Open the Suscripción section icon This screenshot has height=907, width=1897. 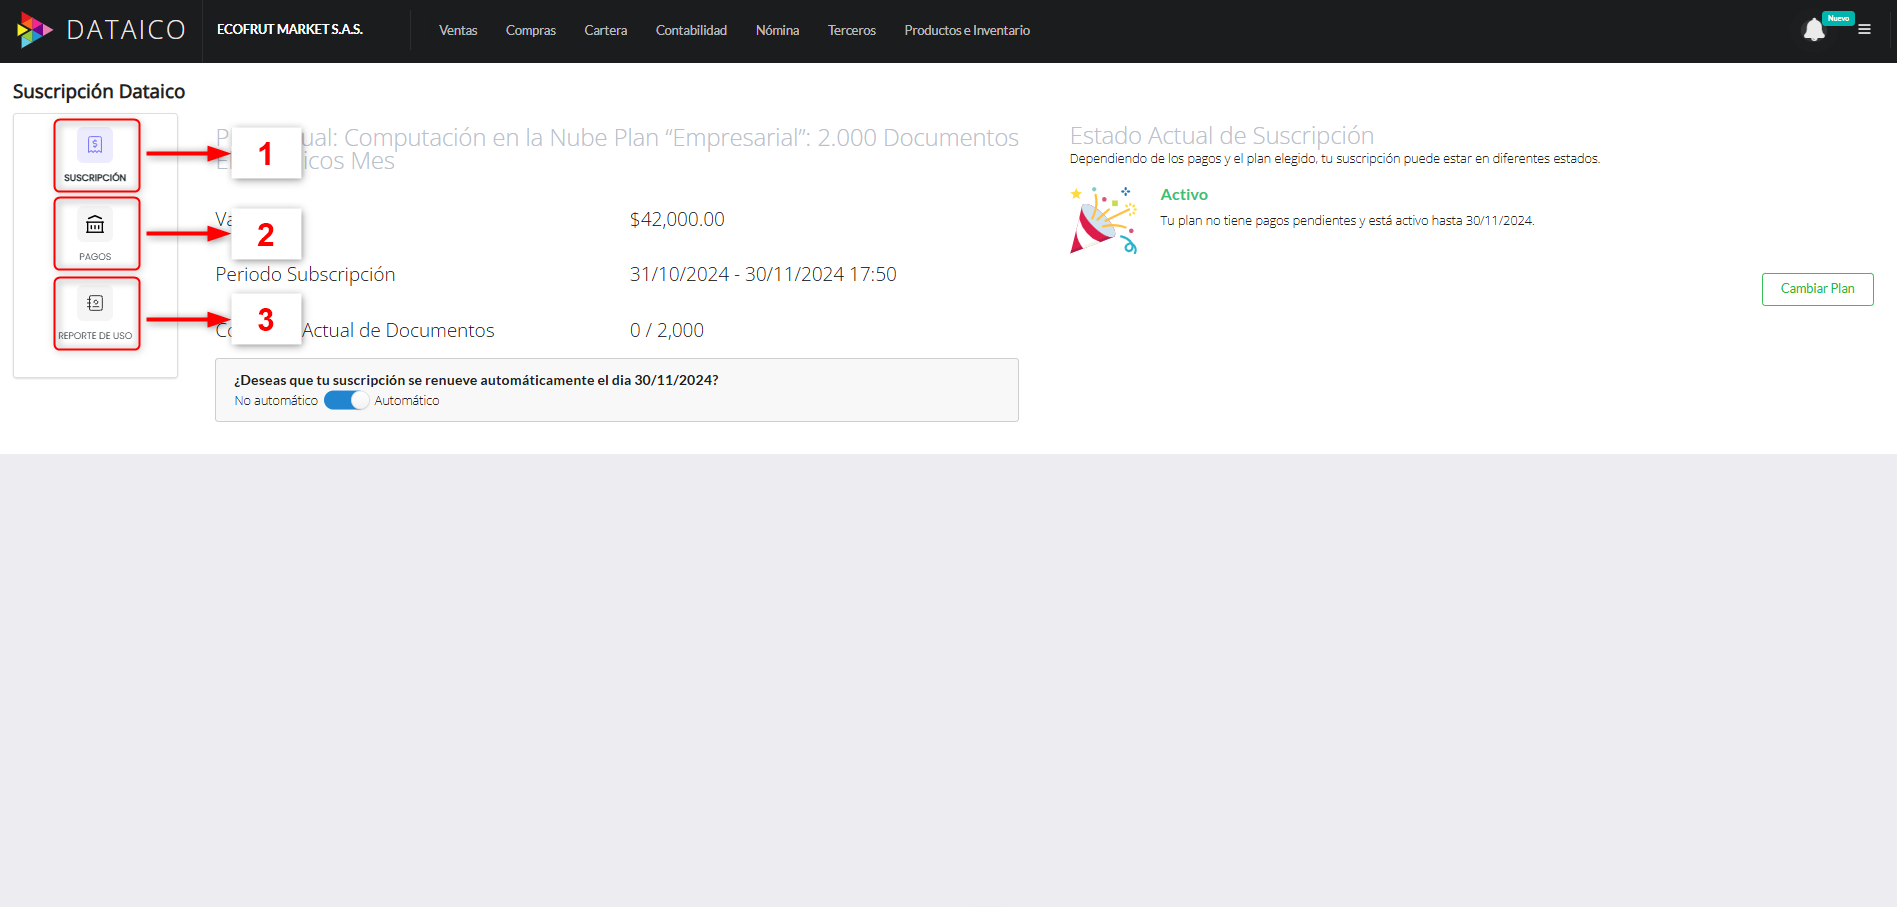point(95,146)
